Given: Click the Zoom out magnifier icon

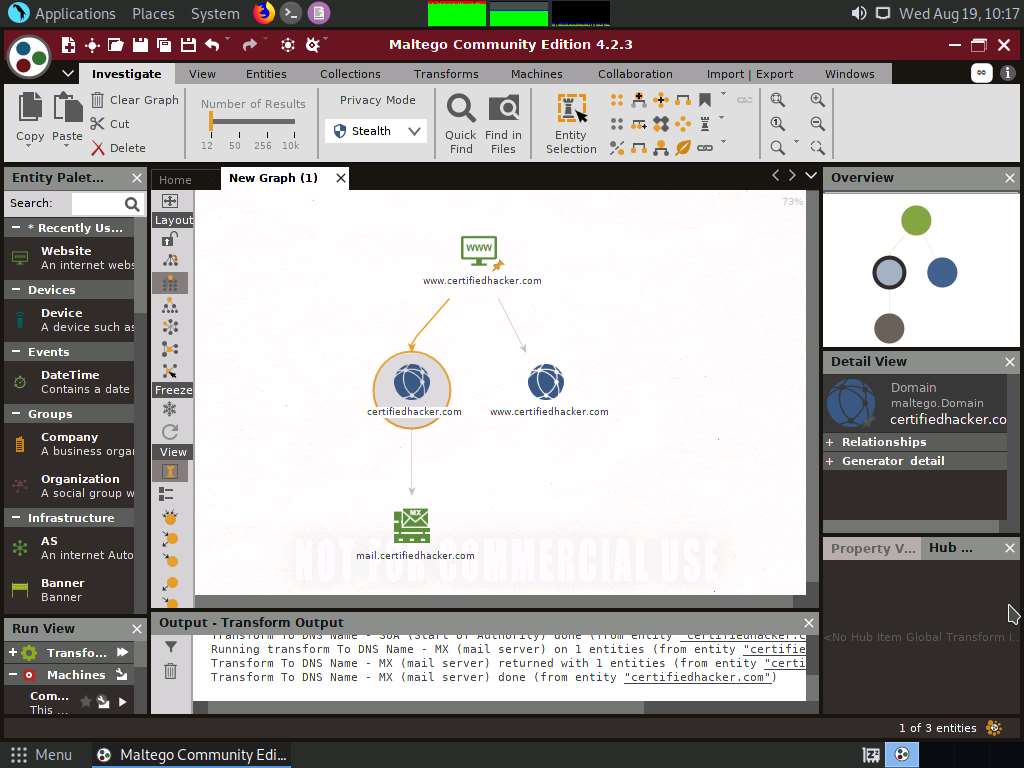Looking at the screenshot, I should (x=818, y=123).
